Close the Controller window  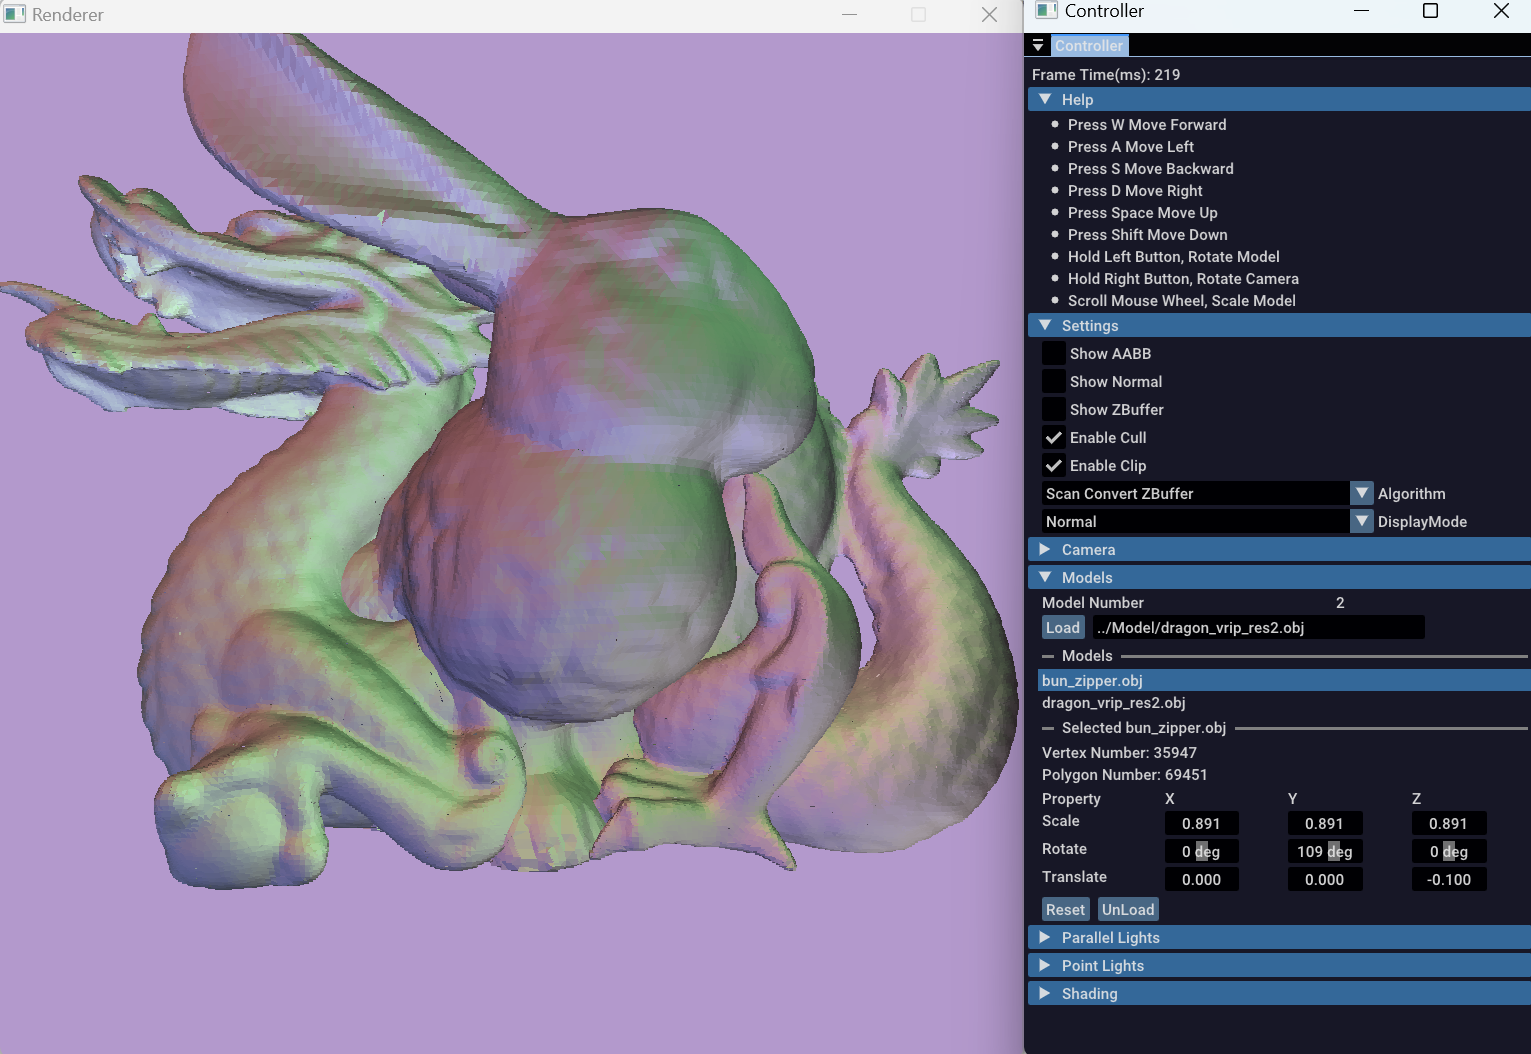(x=1501, y=11)
